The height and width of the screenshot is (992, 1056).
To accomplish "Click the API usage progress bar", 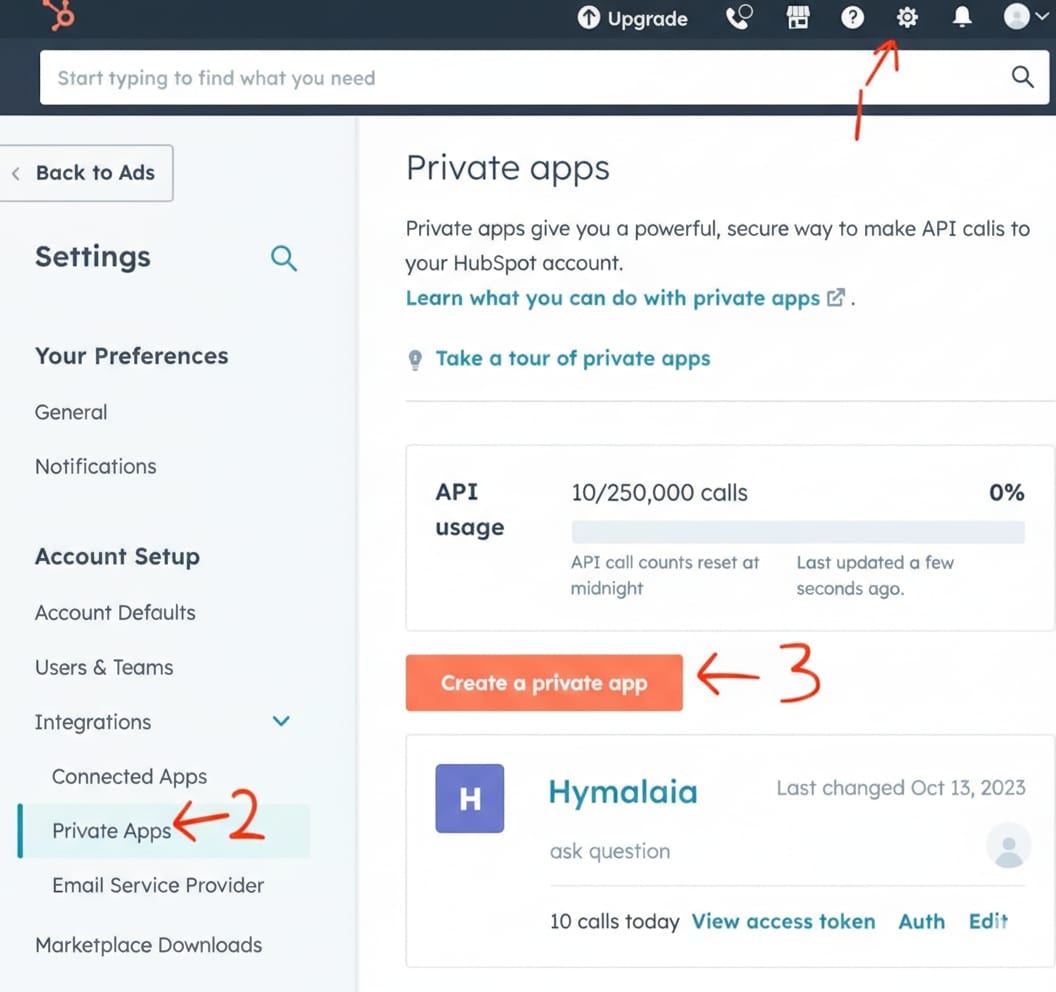I will pos(797,531).
